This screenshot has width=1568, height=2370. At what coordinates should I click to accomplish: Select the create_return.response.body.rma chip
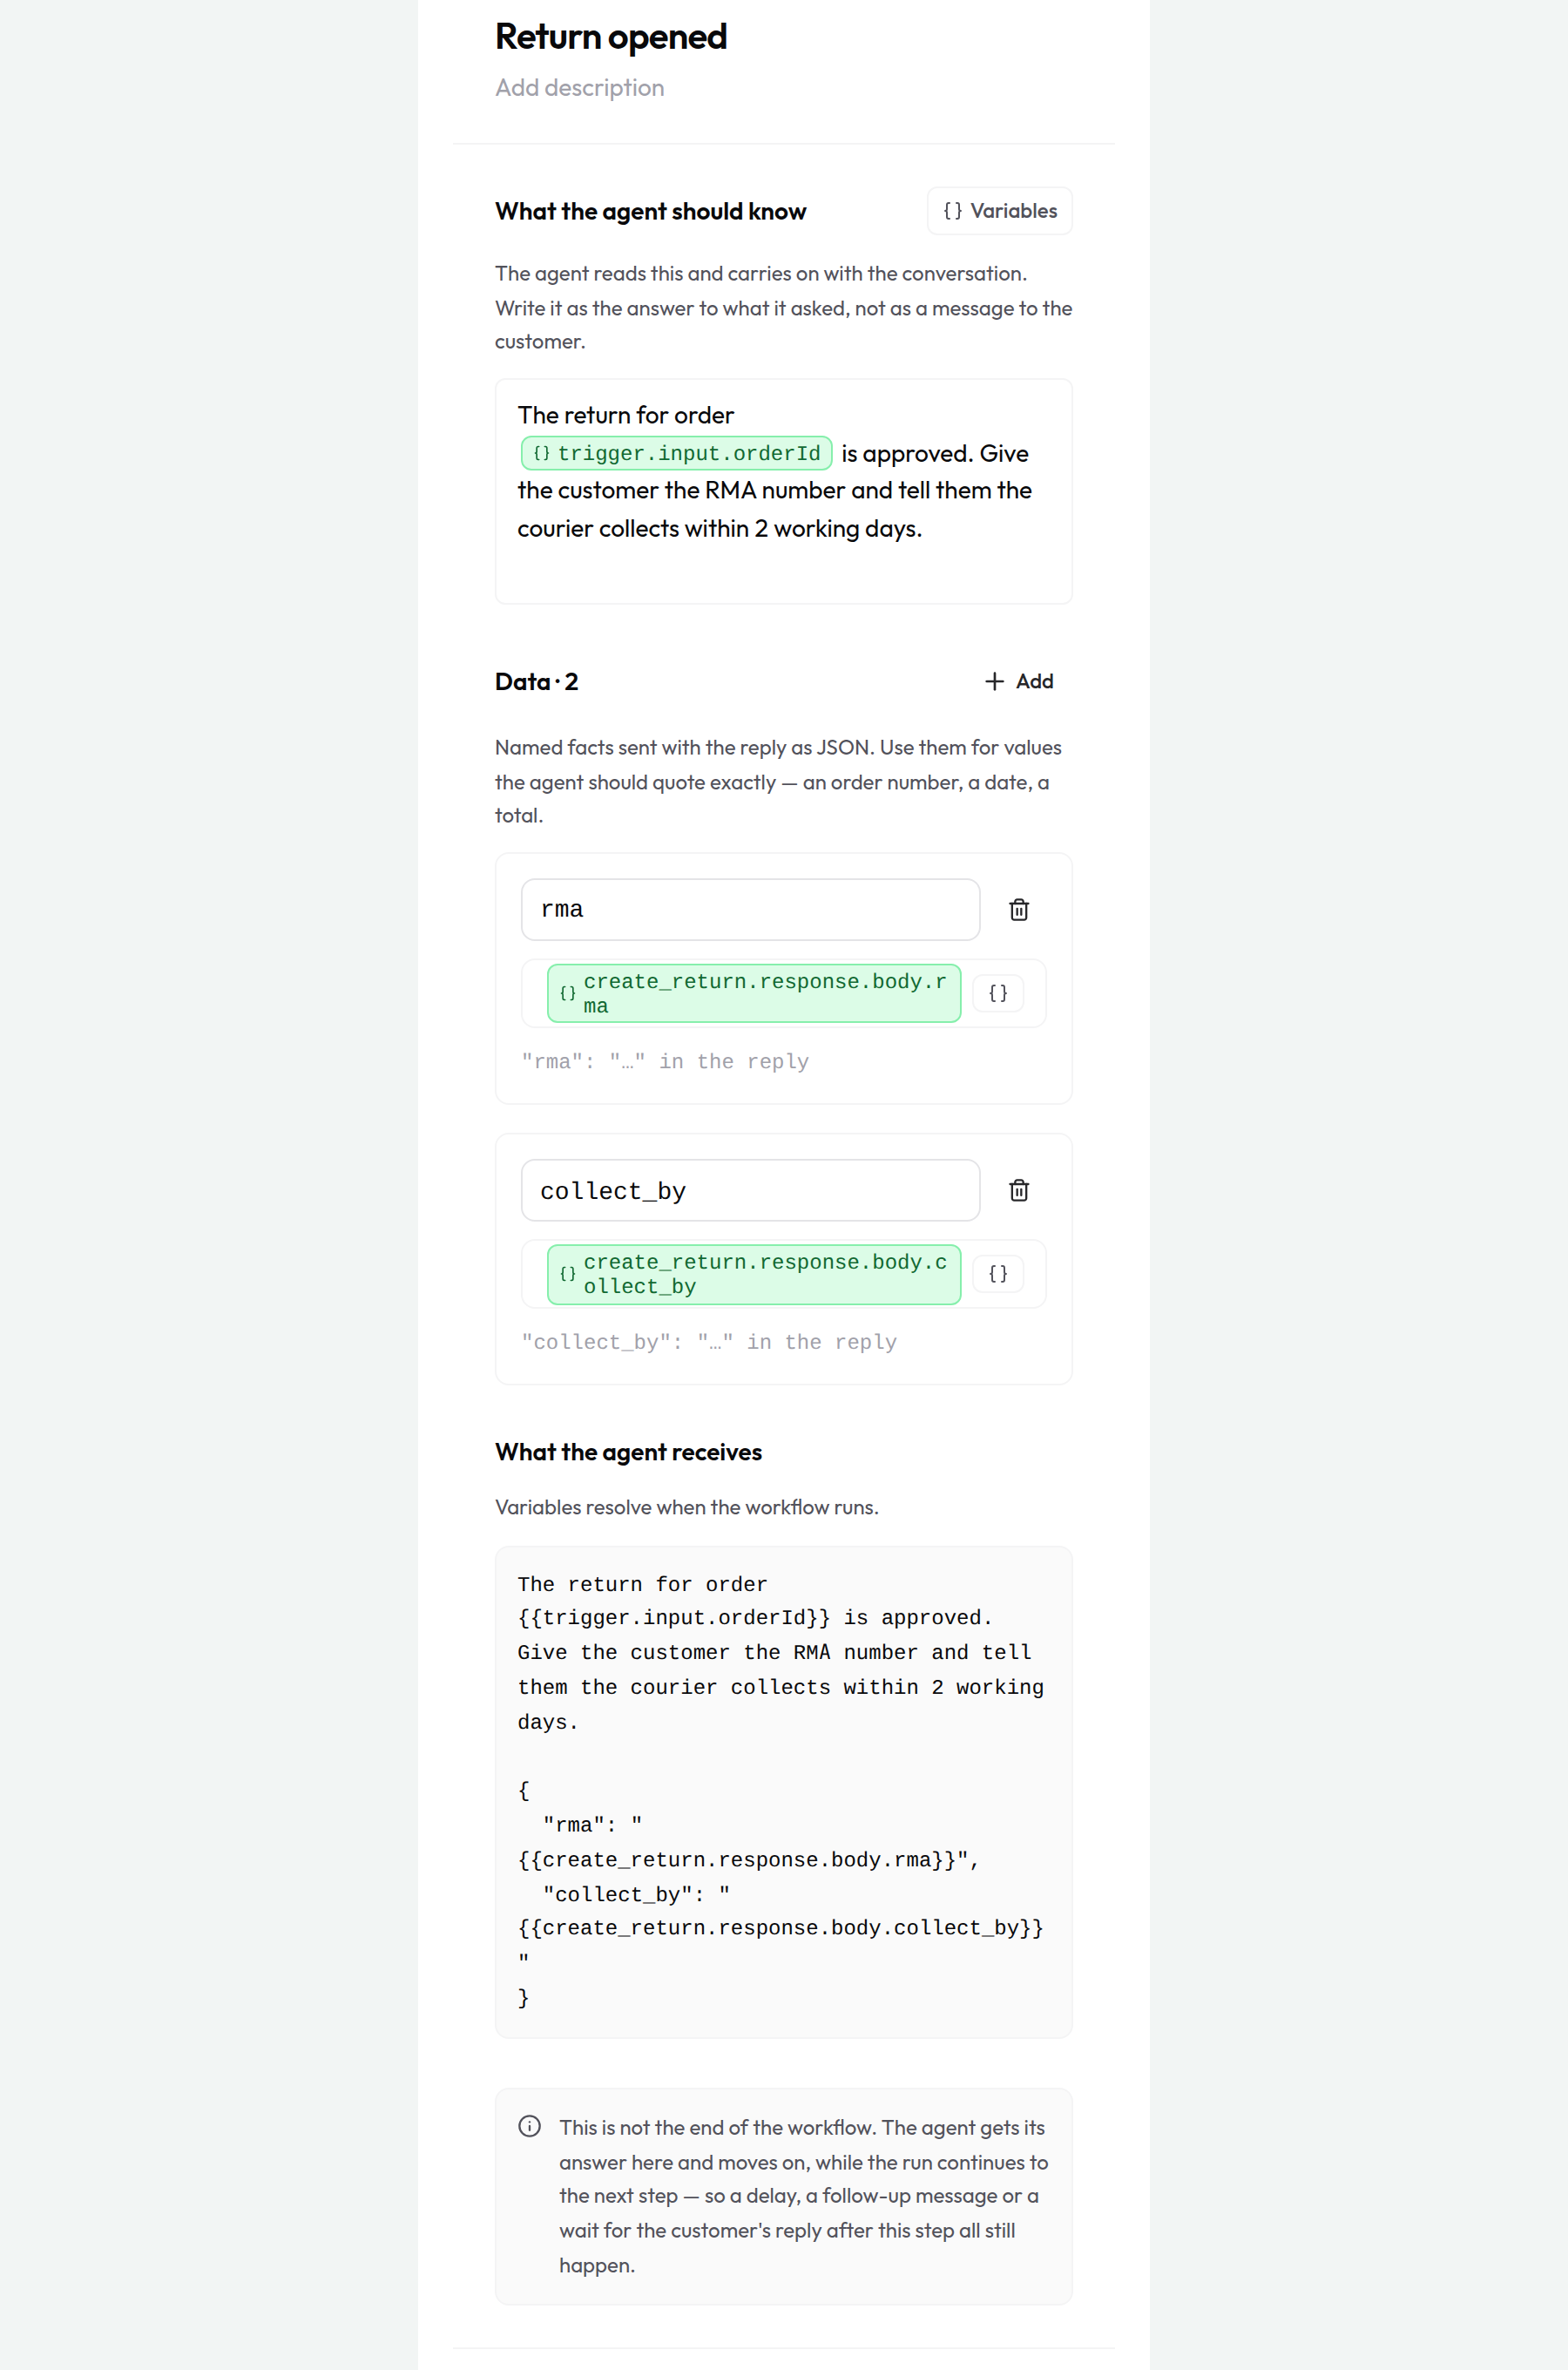pyautogui.click(x=754, y=993)
